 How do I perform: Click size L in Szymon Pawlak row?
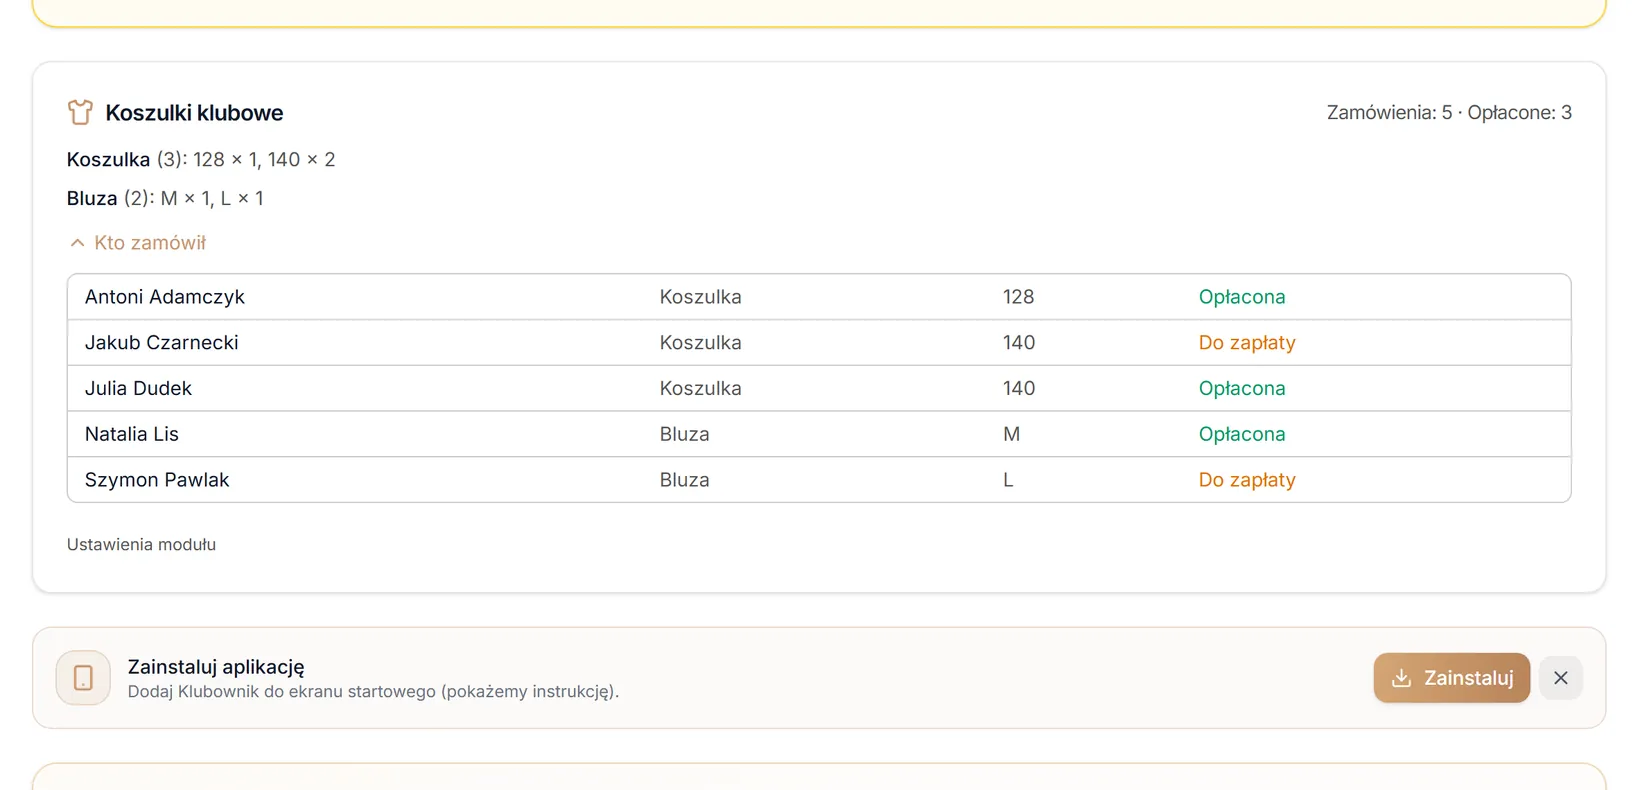tap(1008, 480)
